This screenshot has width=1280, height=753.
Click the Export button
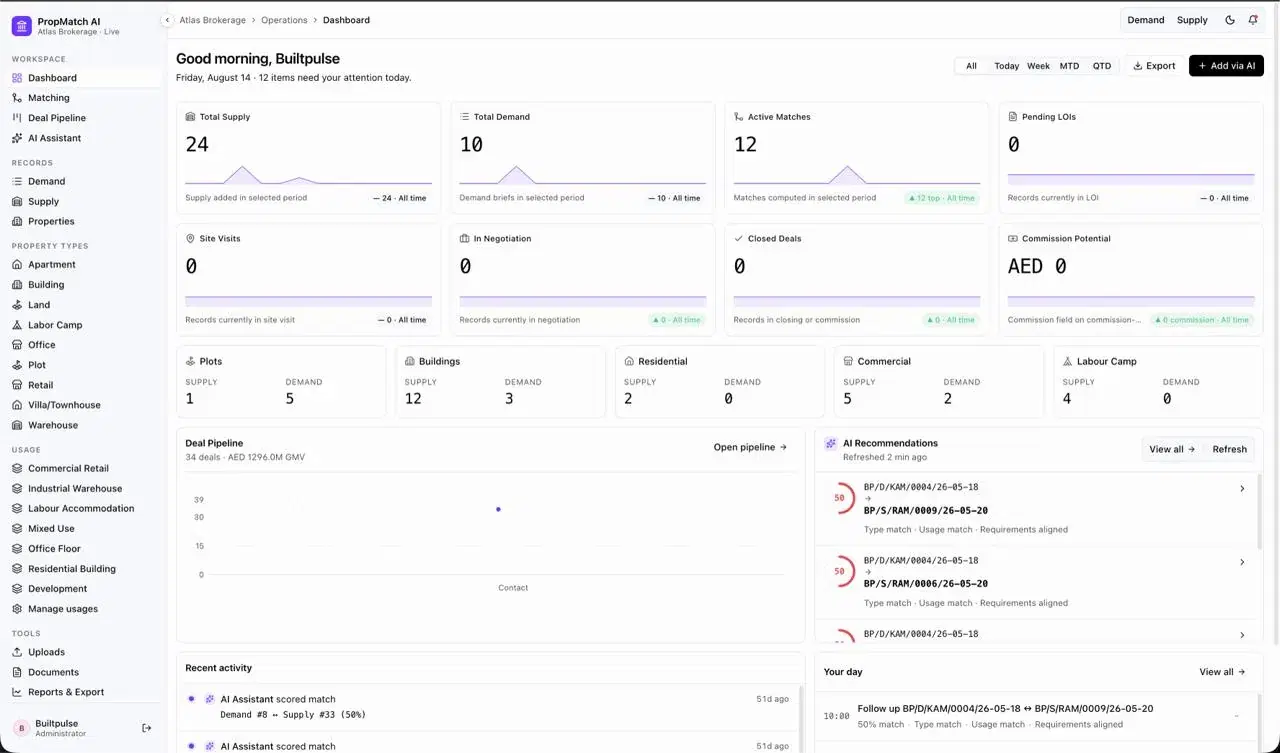1154,66
